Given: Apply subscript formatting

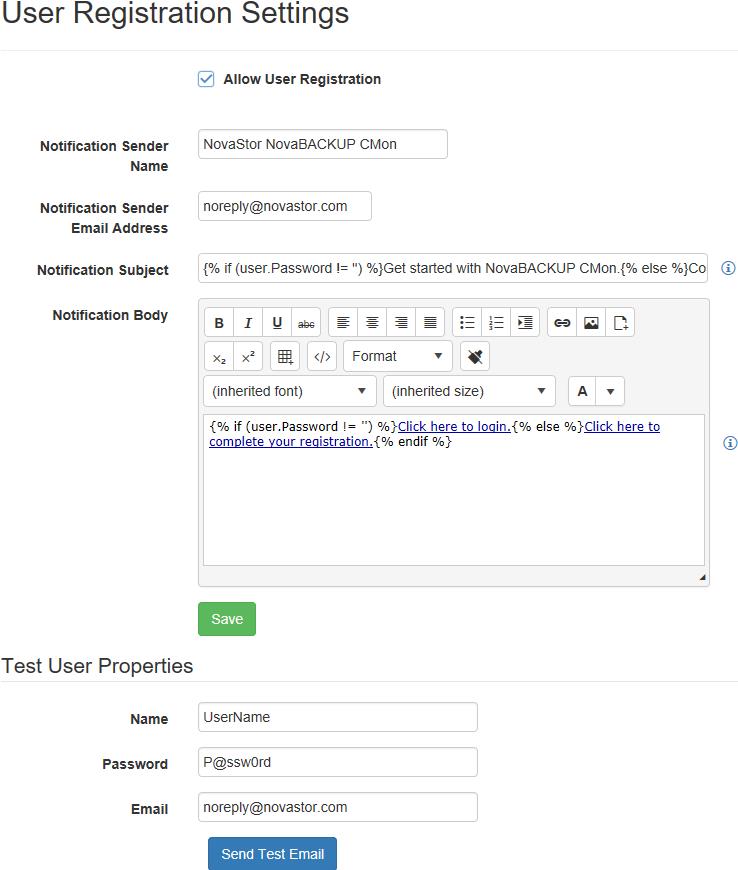Looking at the screenshot, I should coord(219,357).
